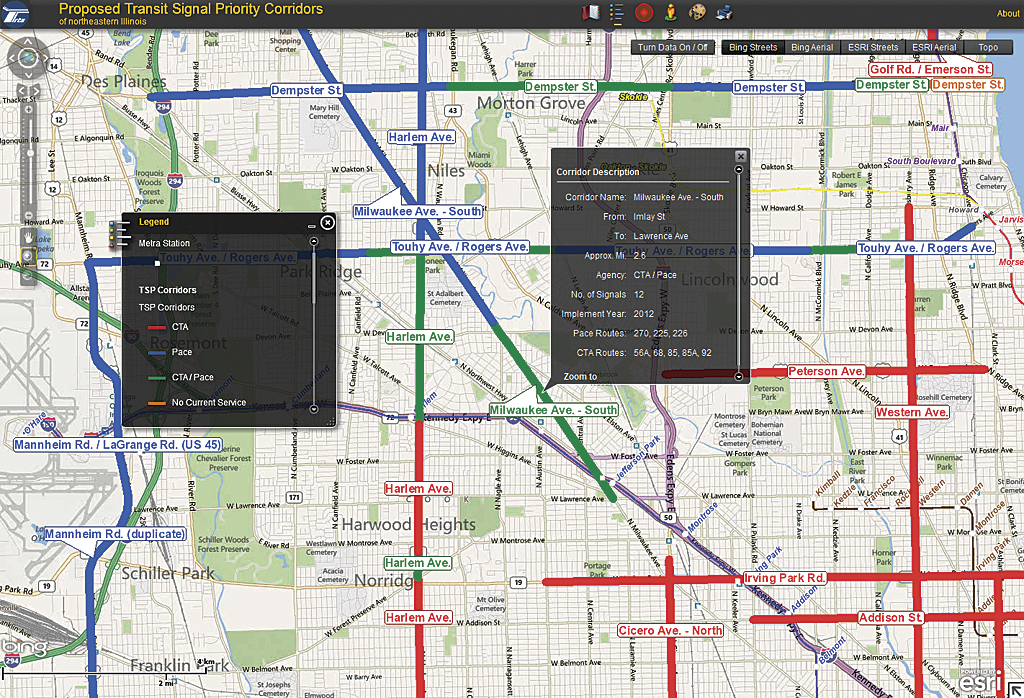This screenshot has width=1024, height=698.
Task: Click the Irving Park Rd. corridor label
Action: 784,577
